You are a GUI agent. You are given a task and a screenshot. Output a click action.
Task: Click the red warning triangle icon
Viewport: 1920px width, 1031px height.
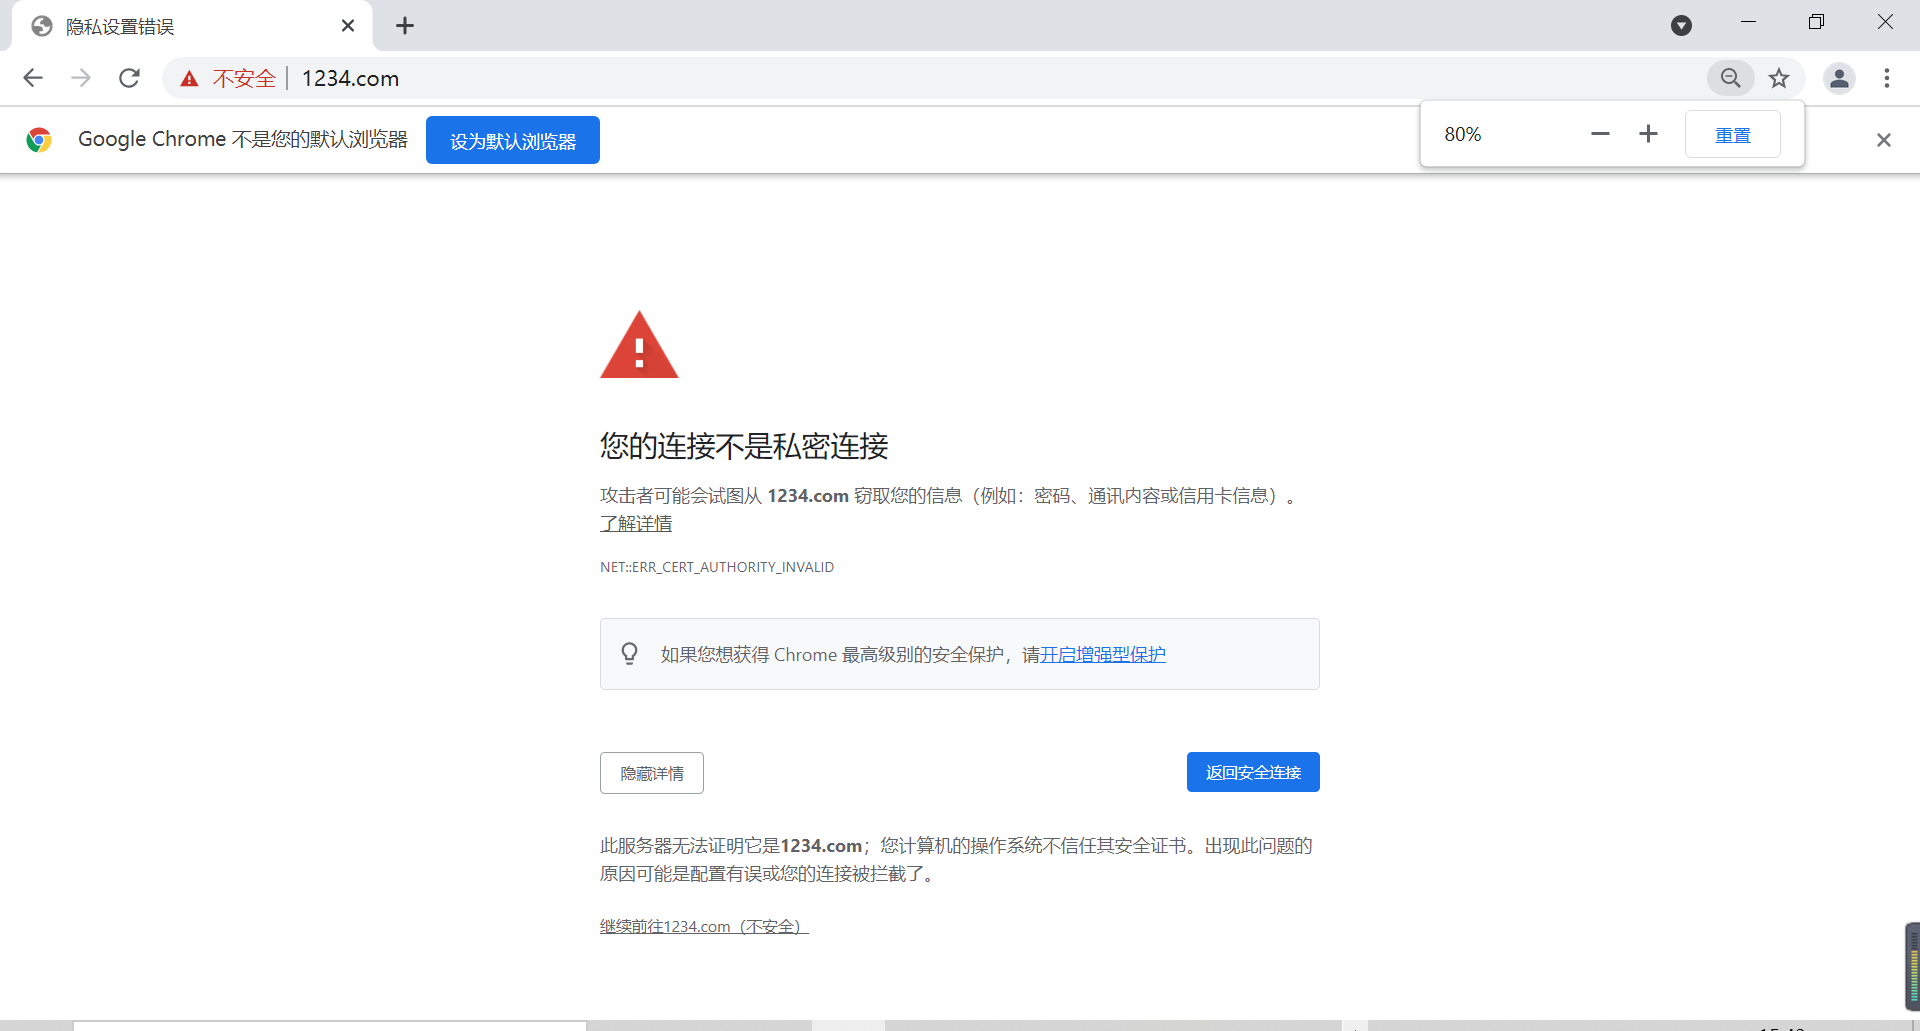(639, 345)
